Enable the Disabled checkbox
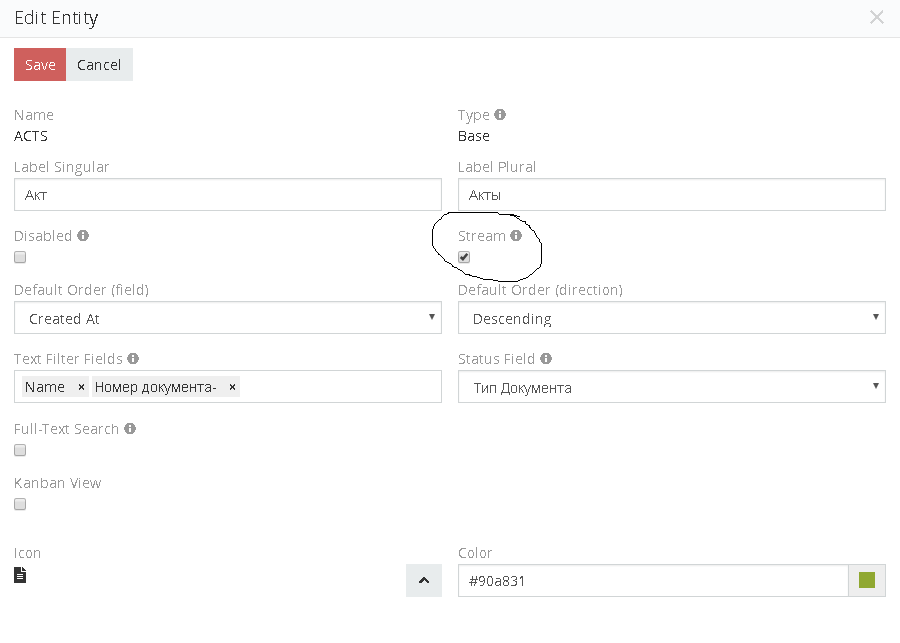Viewport: 900px width, 643px height. 20,258
